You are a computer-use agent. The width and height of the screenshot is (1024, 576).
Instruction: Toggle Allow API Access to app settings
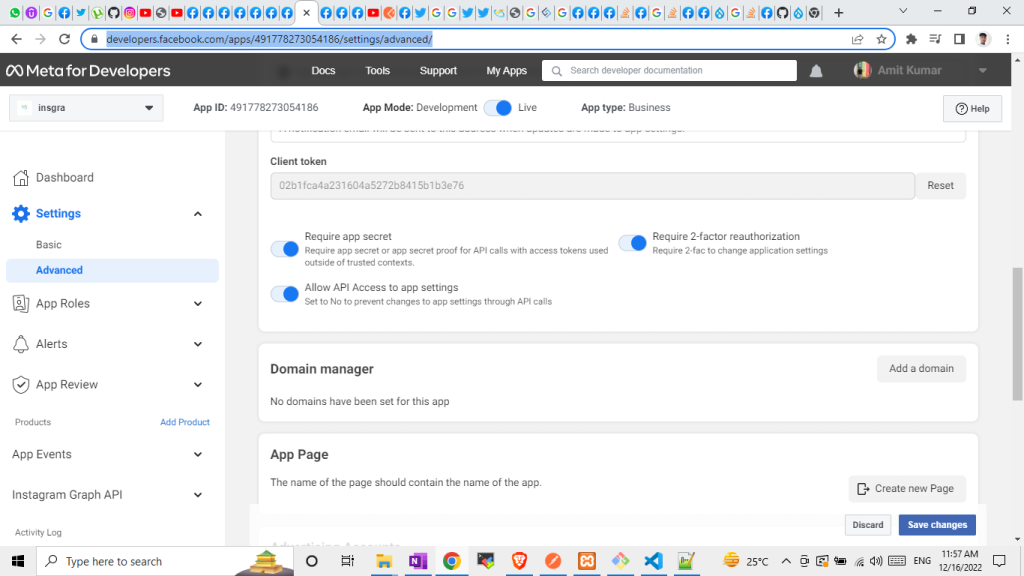(x=285, y=294)
